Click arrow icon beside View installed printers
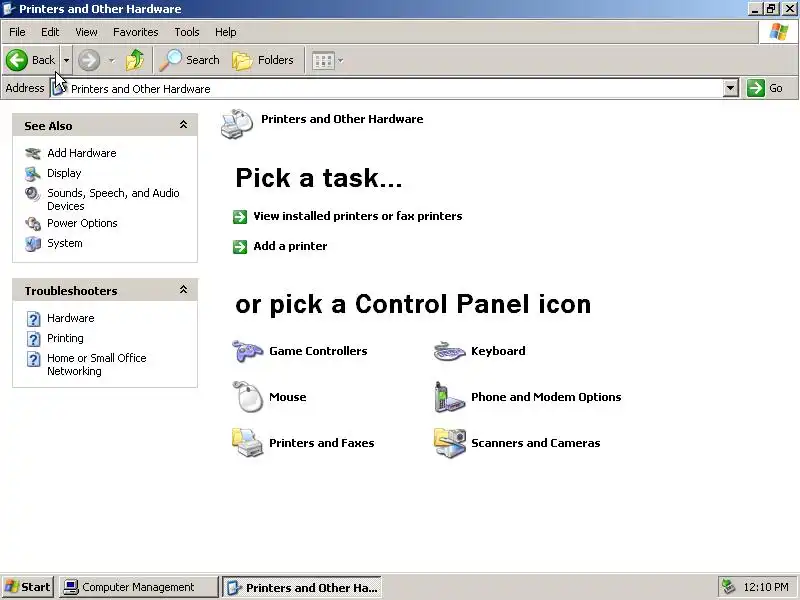The height and width of the screenshot is (600, 800). 240,217
